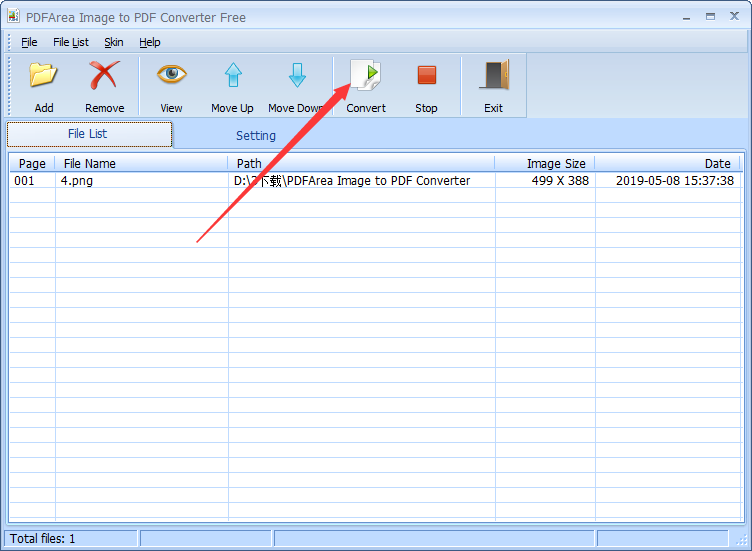
Task: Click the date 2019-05-08 15:37:38
Action: pos(675,181)
